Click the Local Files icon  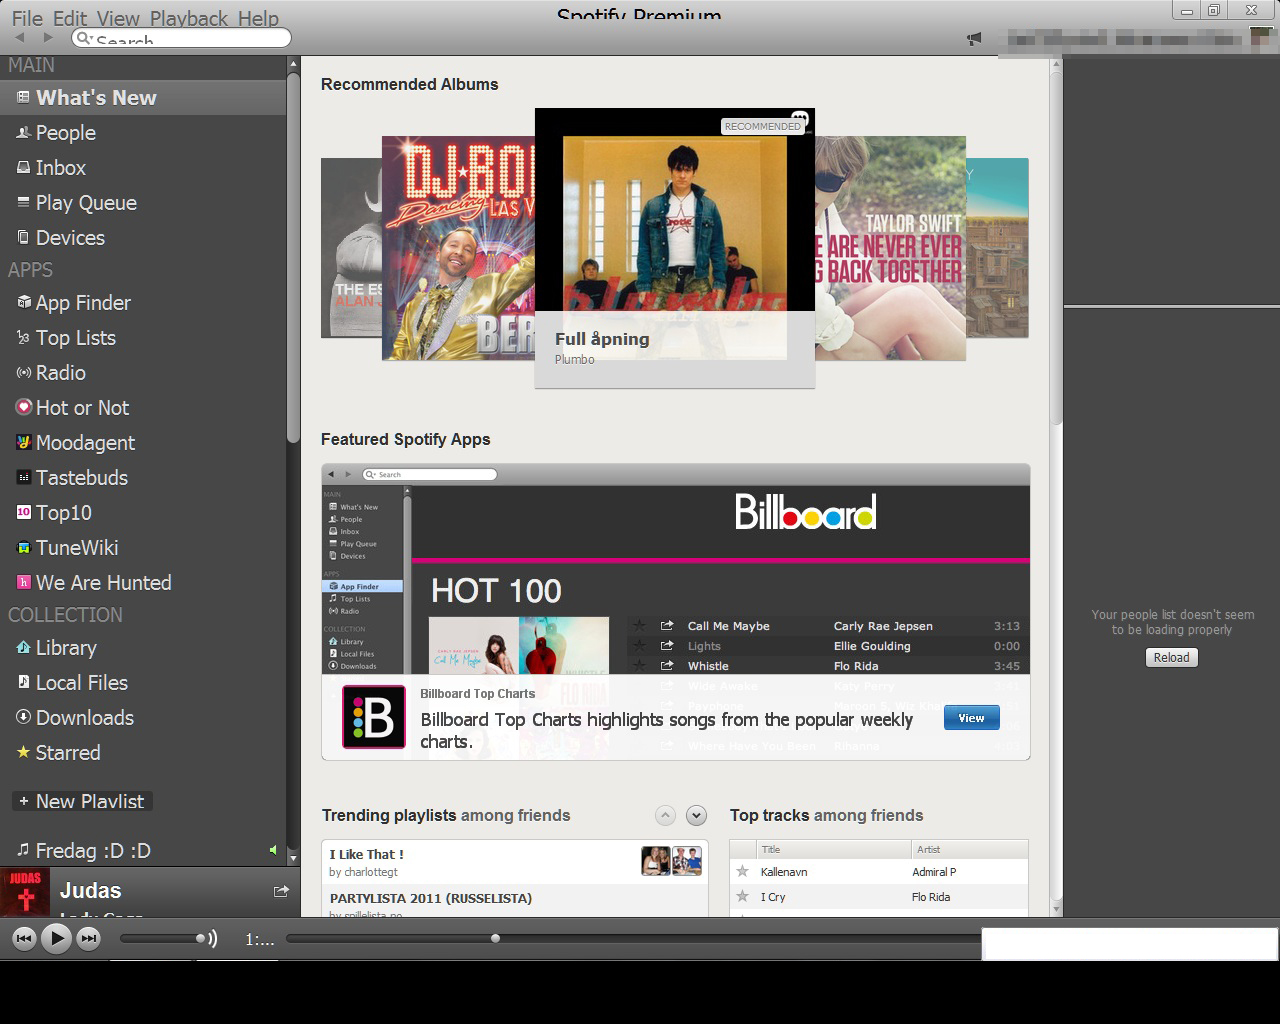tap(23, 682)
